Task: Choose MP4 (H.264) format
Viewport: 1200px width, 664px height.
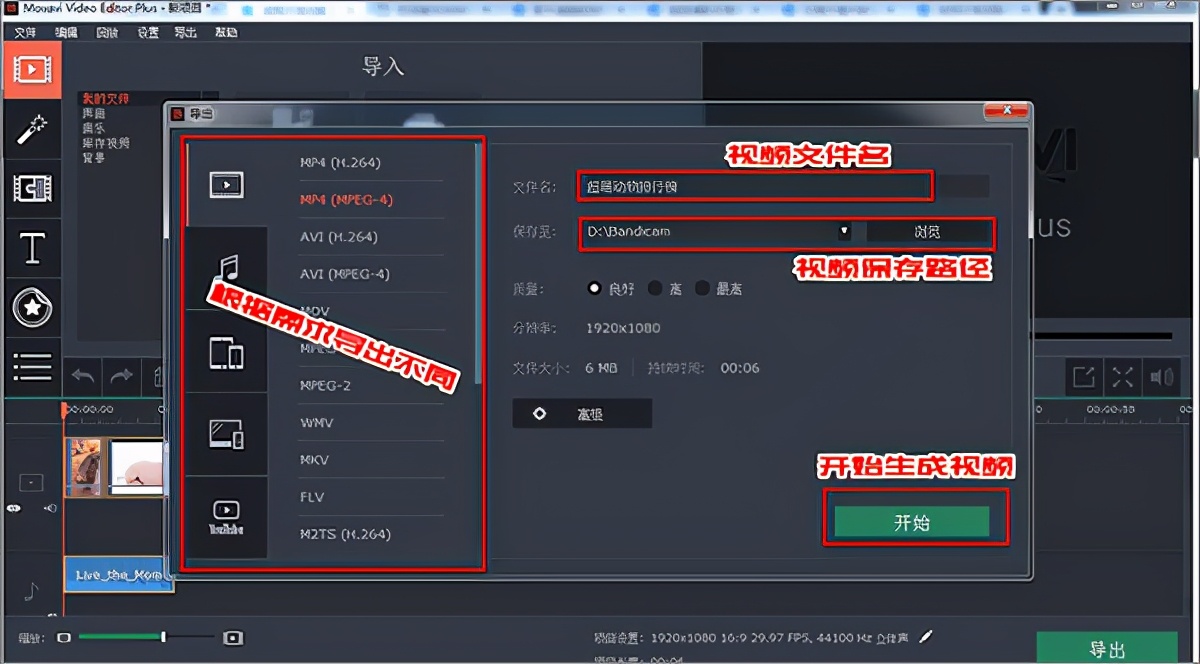Action: pos(340,162)
